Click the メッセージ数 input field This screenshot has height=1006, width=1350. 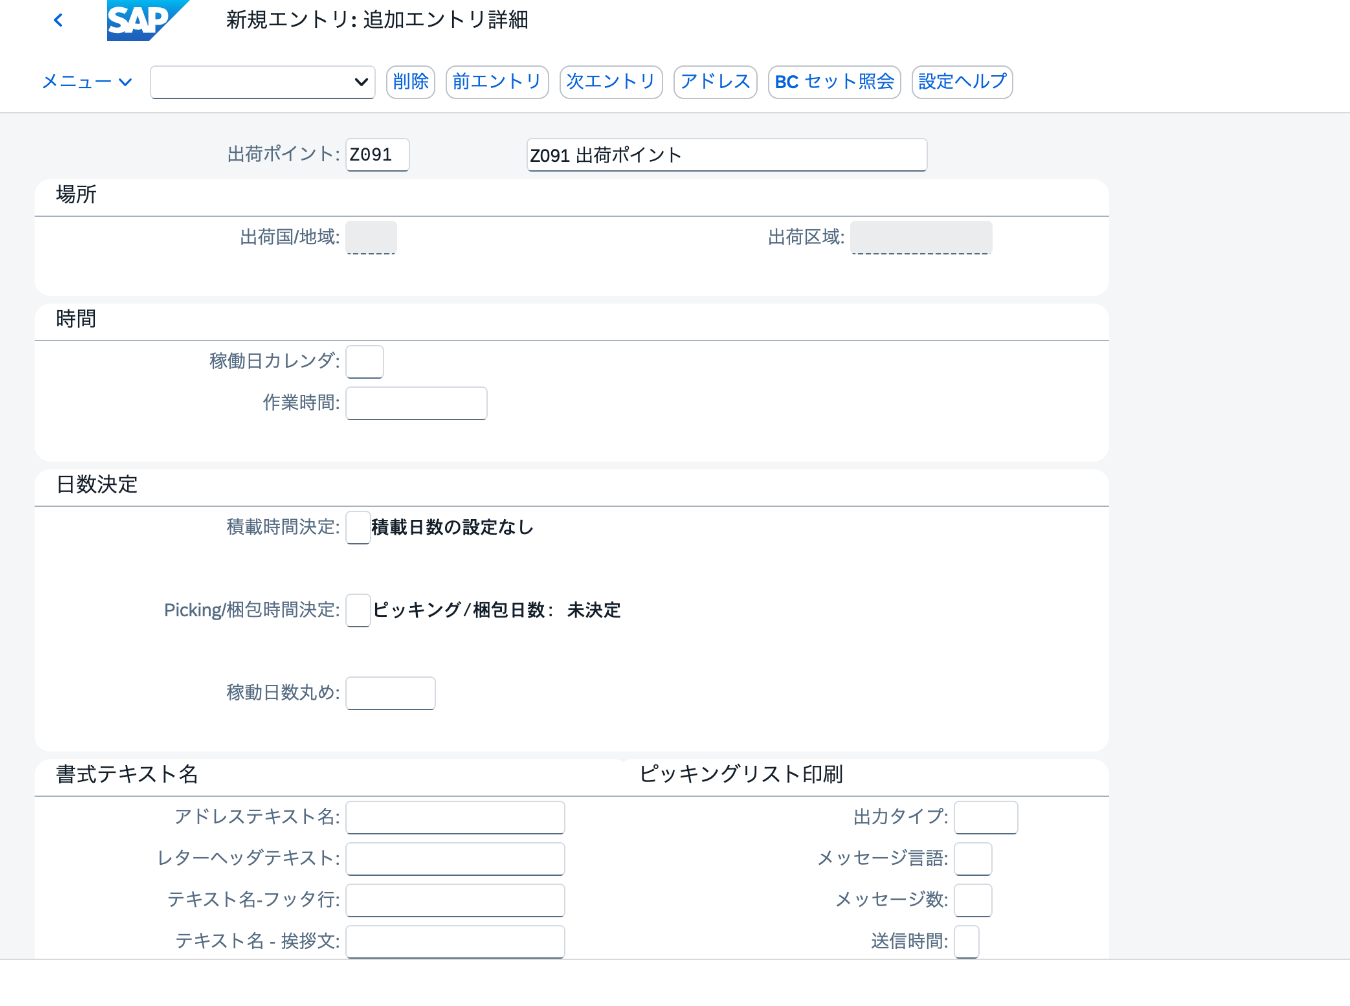pyautogui.click(x=973, y=900)
